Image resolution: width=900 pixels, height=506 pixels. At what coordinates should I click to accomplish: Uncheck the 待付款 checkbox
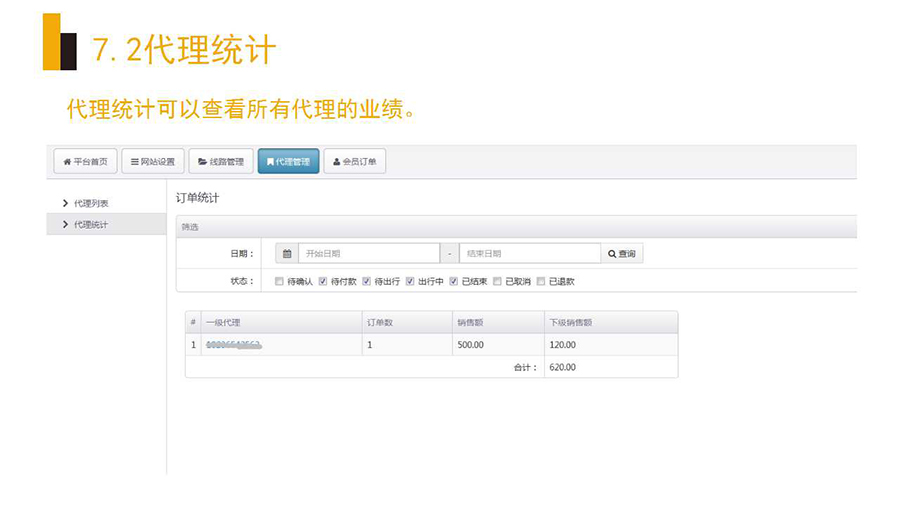tap(323, 281)
